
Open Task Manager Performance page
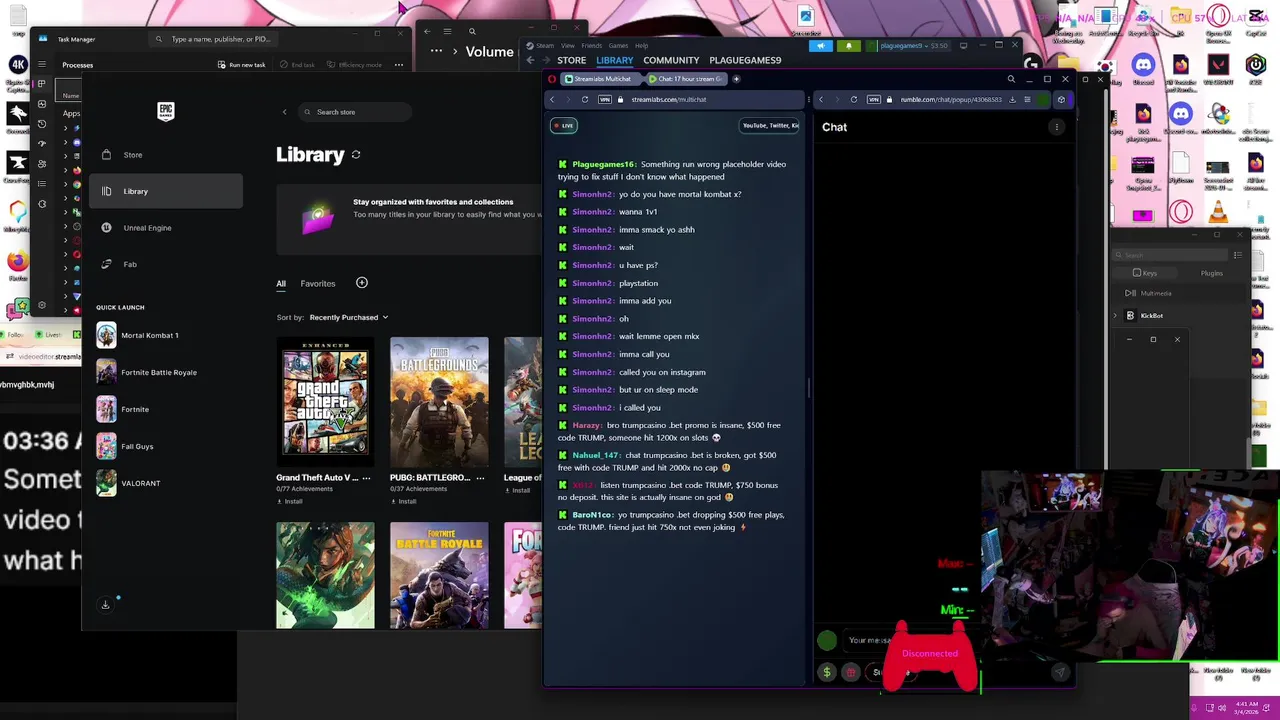click(41, 104)
